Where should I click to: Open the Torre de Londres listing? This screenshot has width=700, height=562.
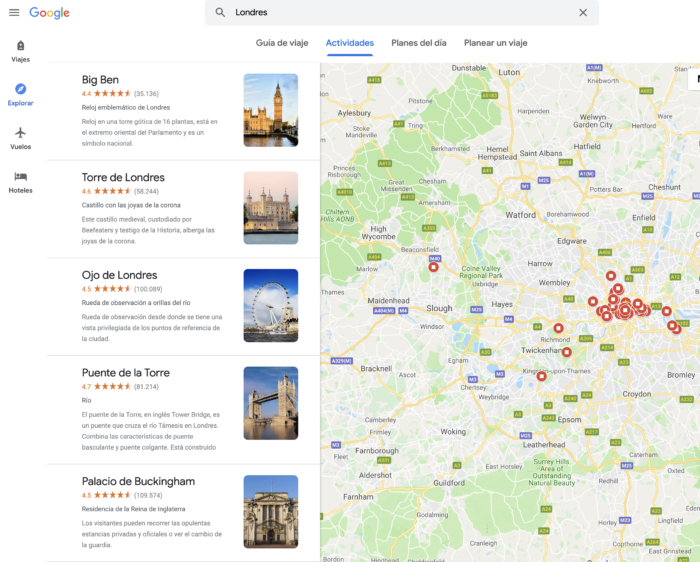[x=123, y=178]
